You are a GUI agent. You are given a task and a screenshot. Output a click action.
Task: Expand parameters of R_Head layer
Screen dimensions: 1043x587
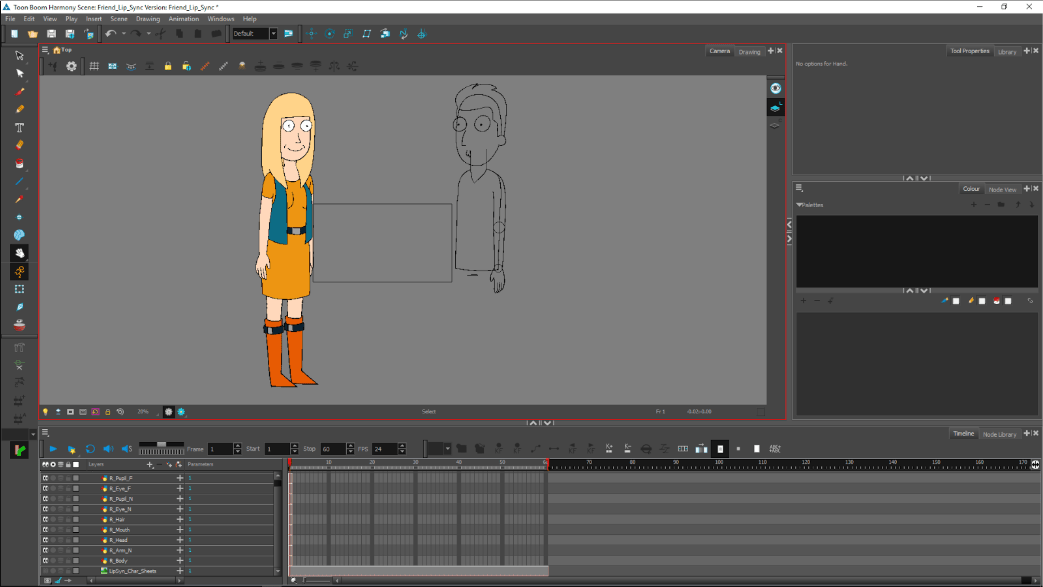click(180, 540)
